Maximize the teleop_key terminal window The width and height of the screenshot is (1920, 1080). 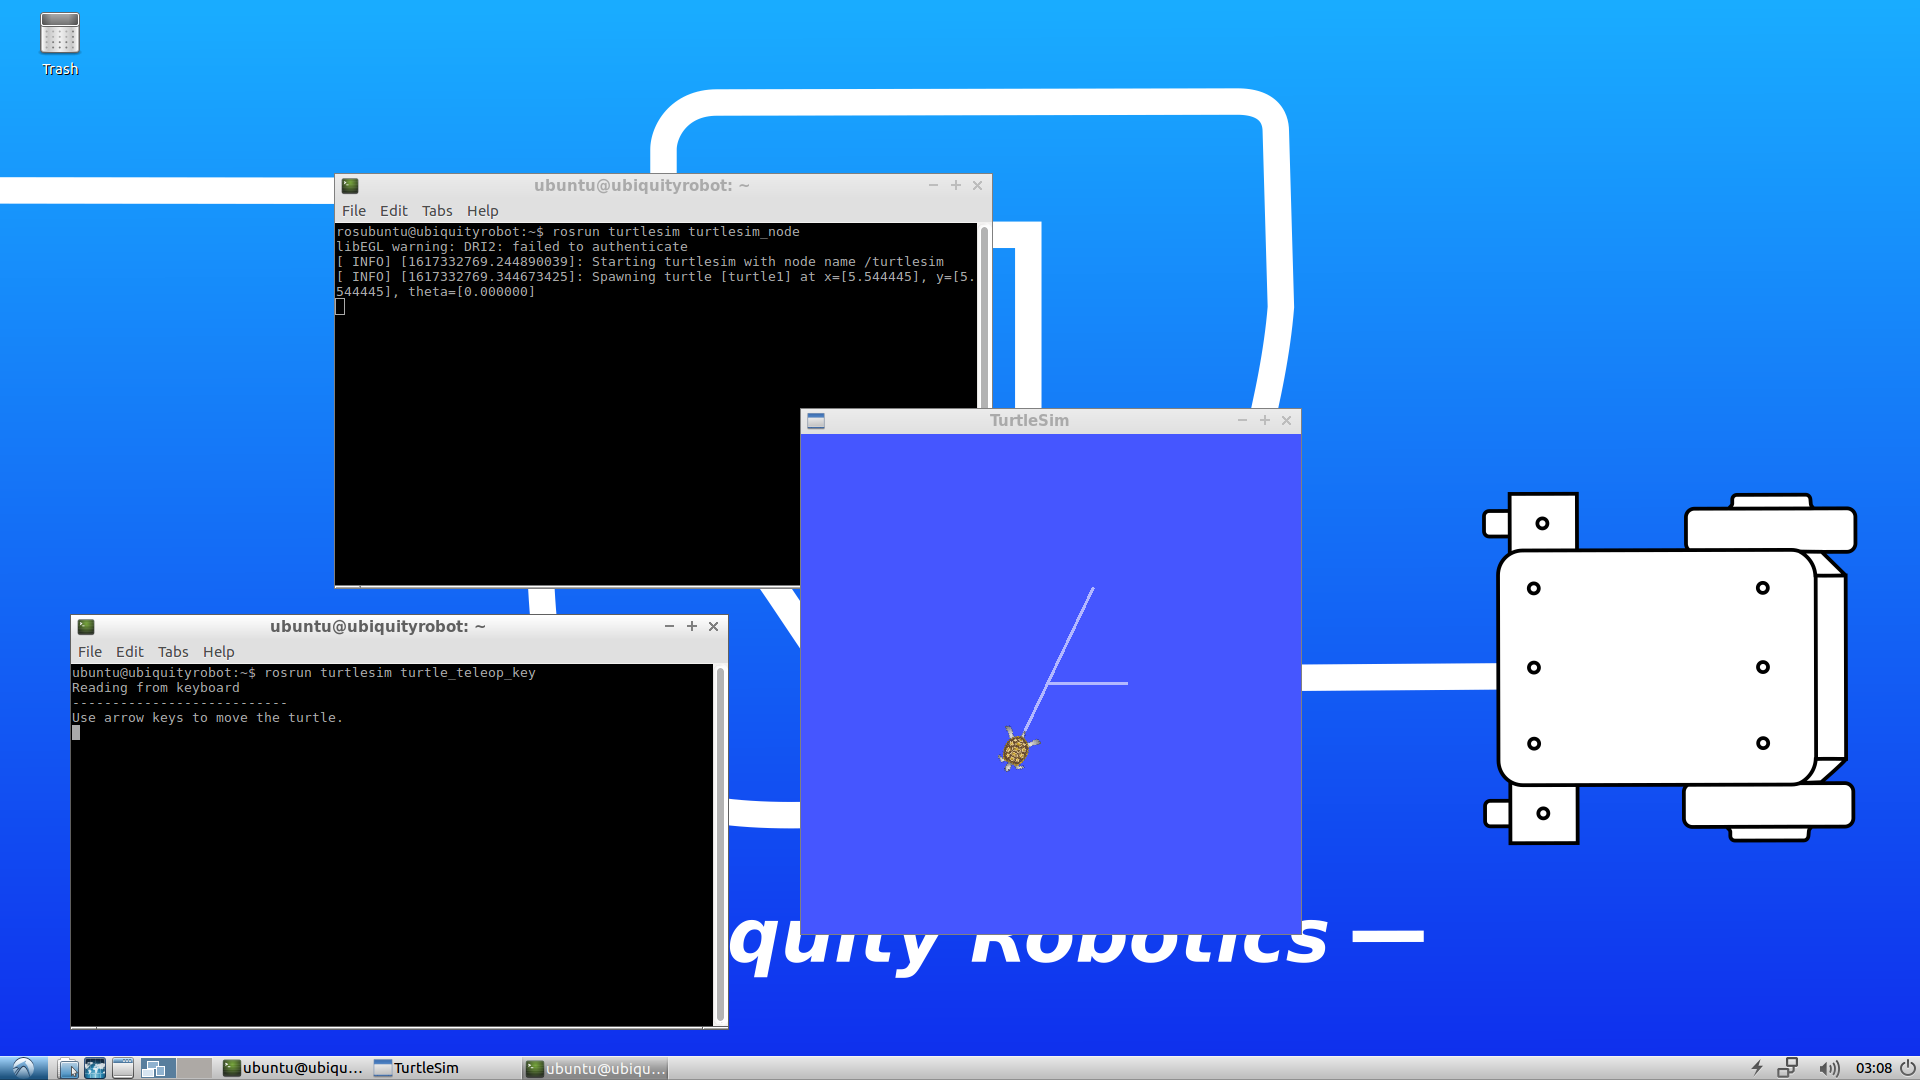691,626
